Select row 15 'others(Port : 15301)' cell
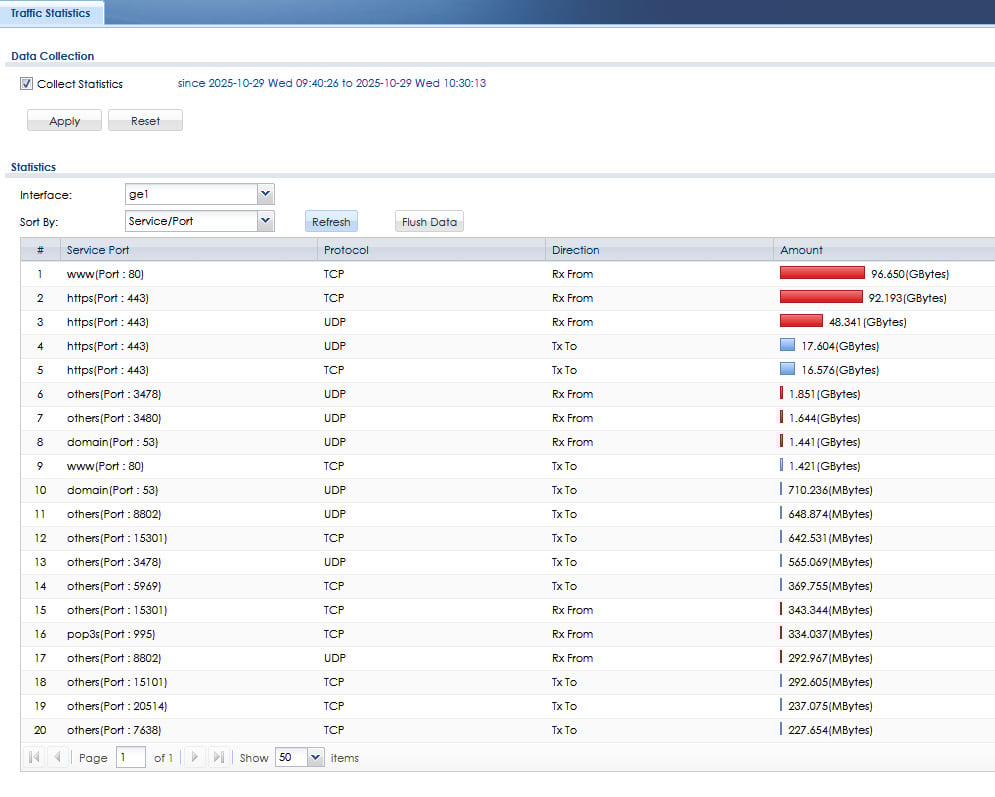 (x=117, y=610)
